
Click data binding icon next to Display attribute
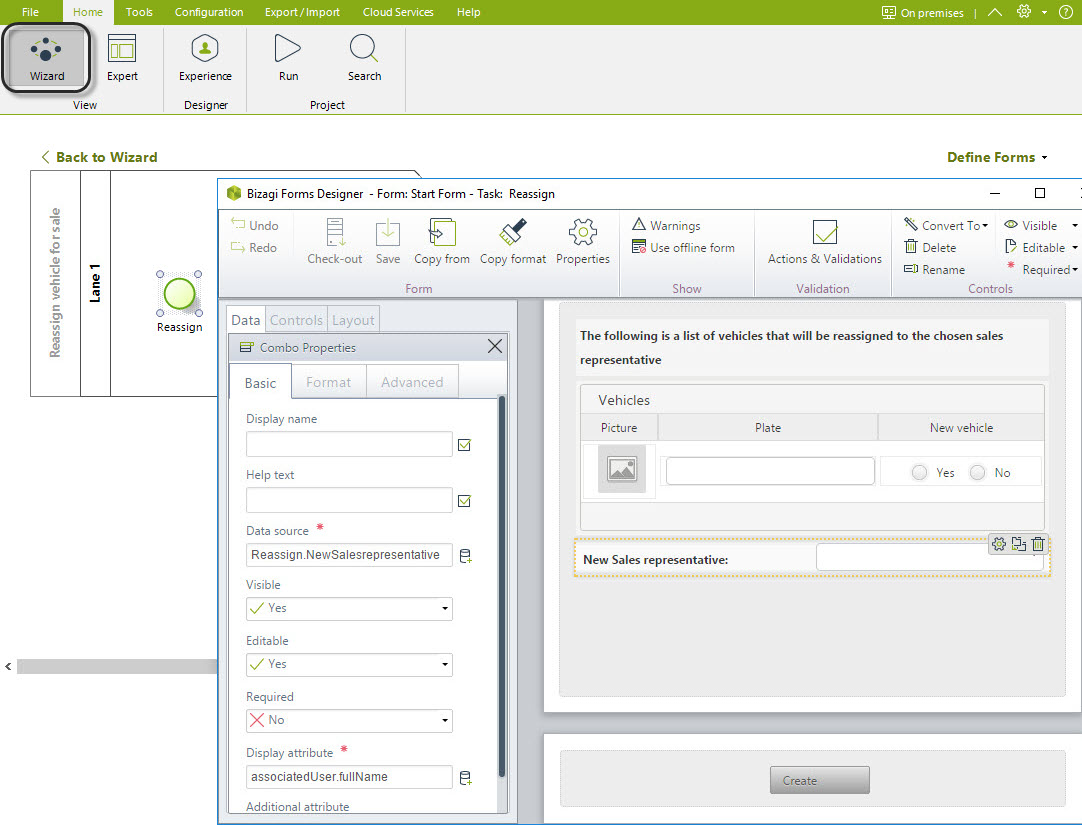[x=466, y=777]
